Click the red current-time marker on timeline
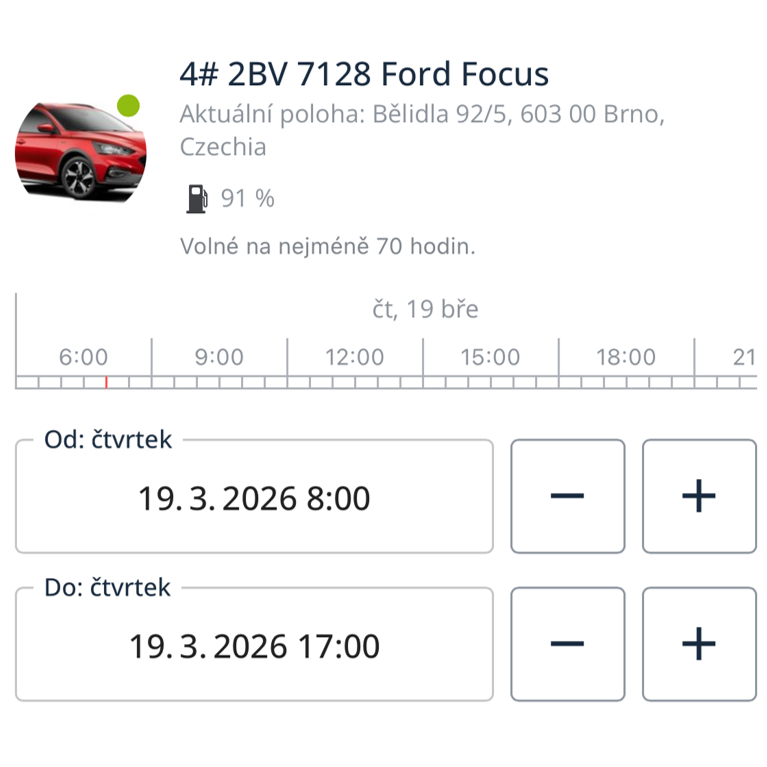Viewport: 767px width, 767px height. (x=106, y=381)
